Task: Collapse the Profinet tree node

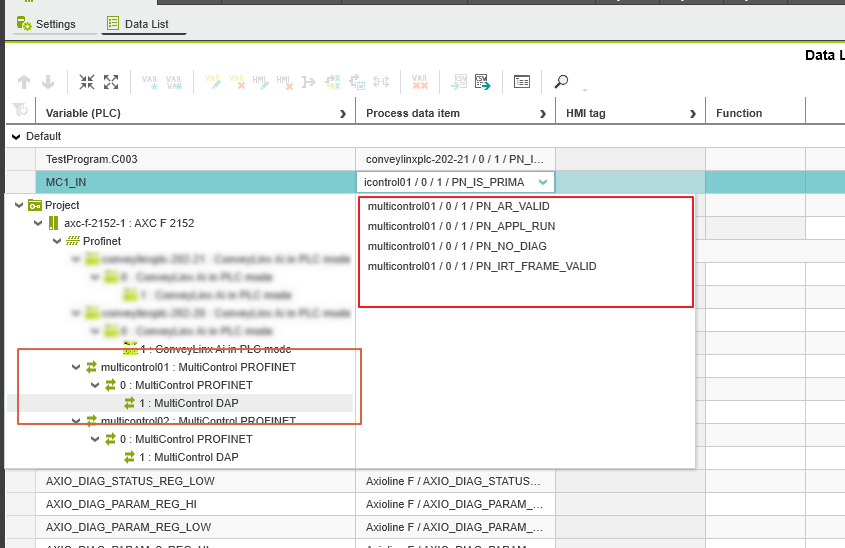Action: (x=57, y=241)
